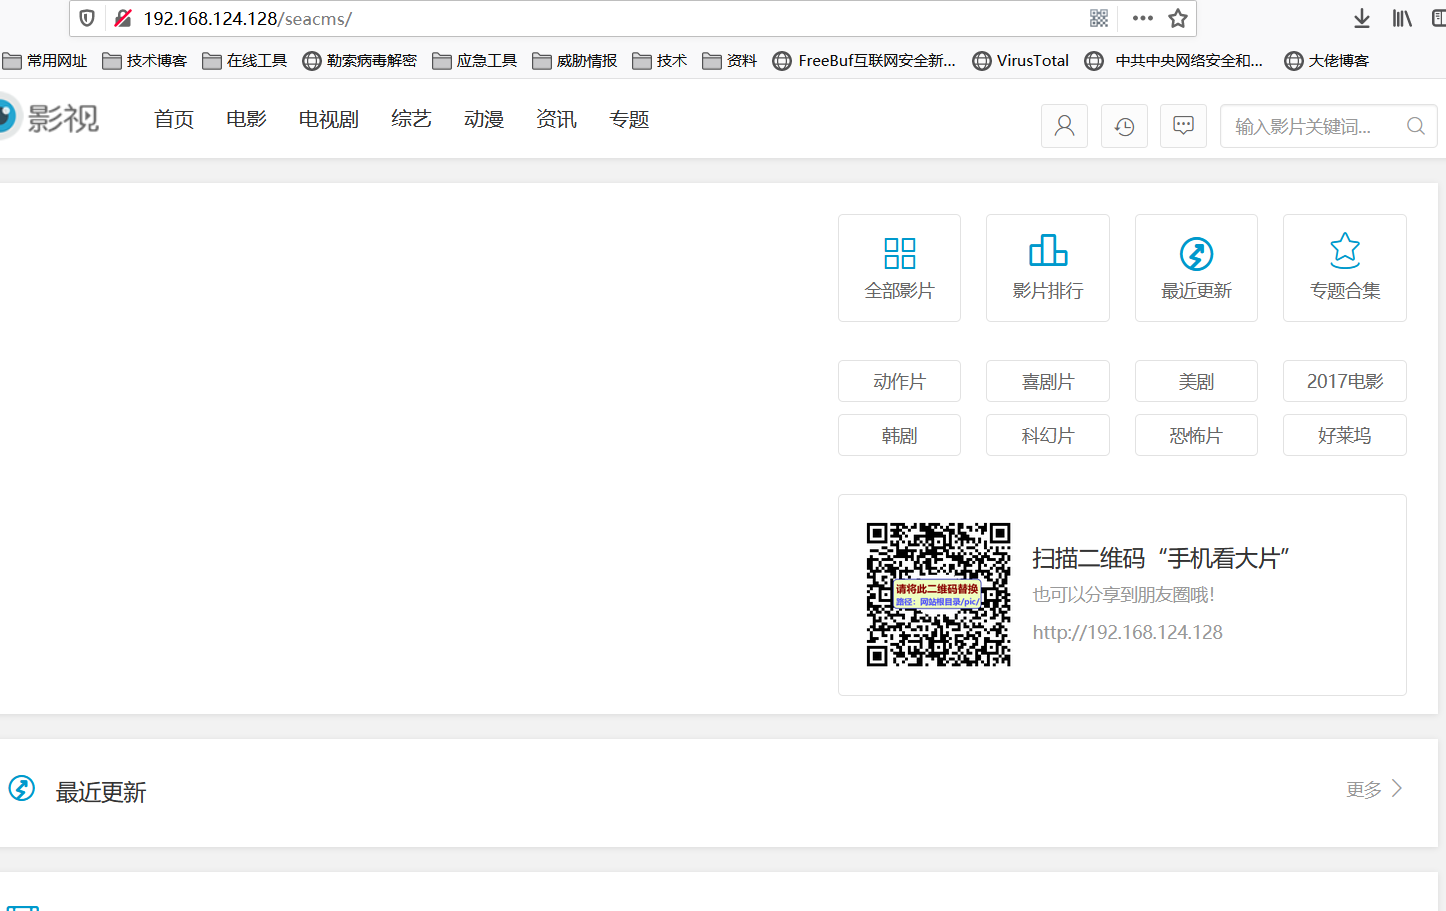Viewport: 1446px width, 911px height.
Task: Select the 动作片 category button
Action: pos(899,381)
